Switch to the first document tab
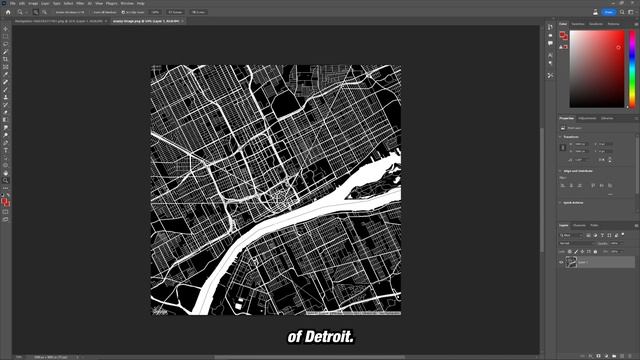 tap(60, 21)
